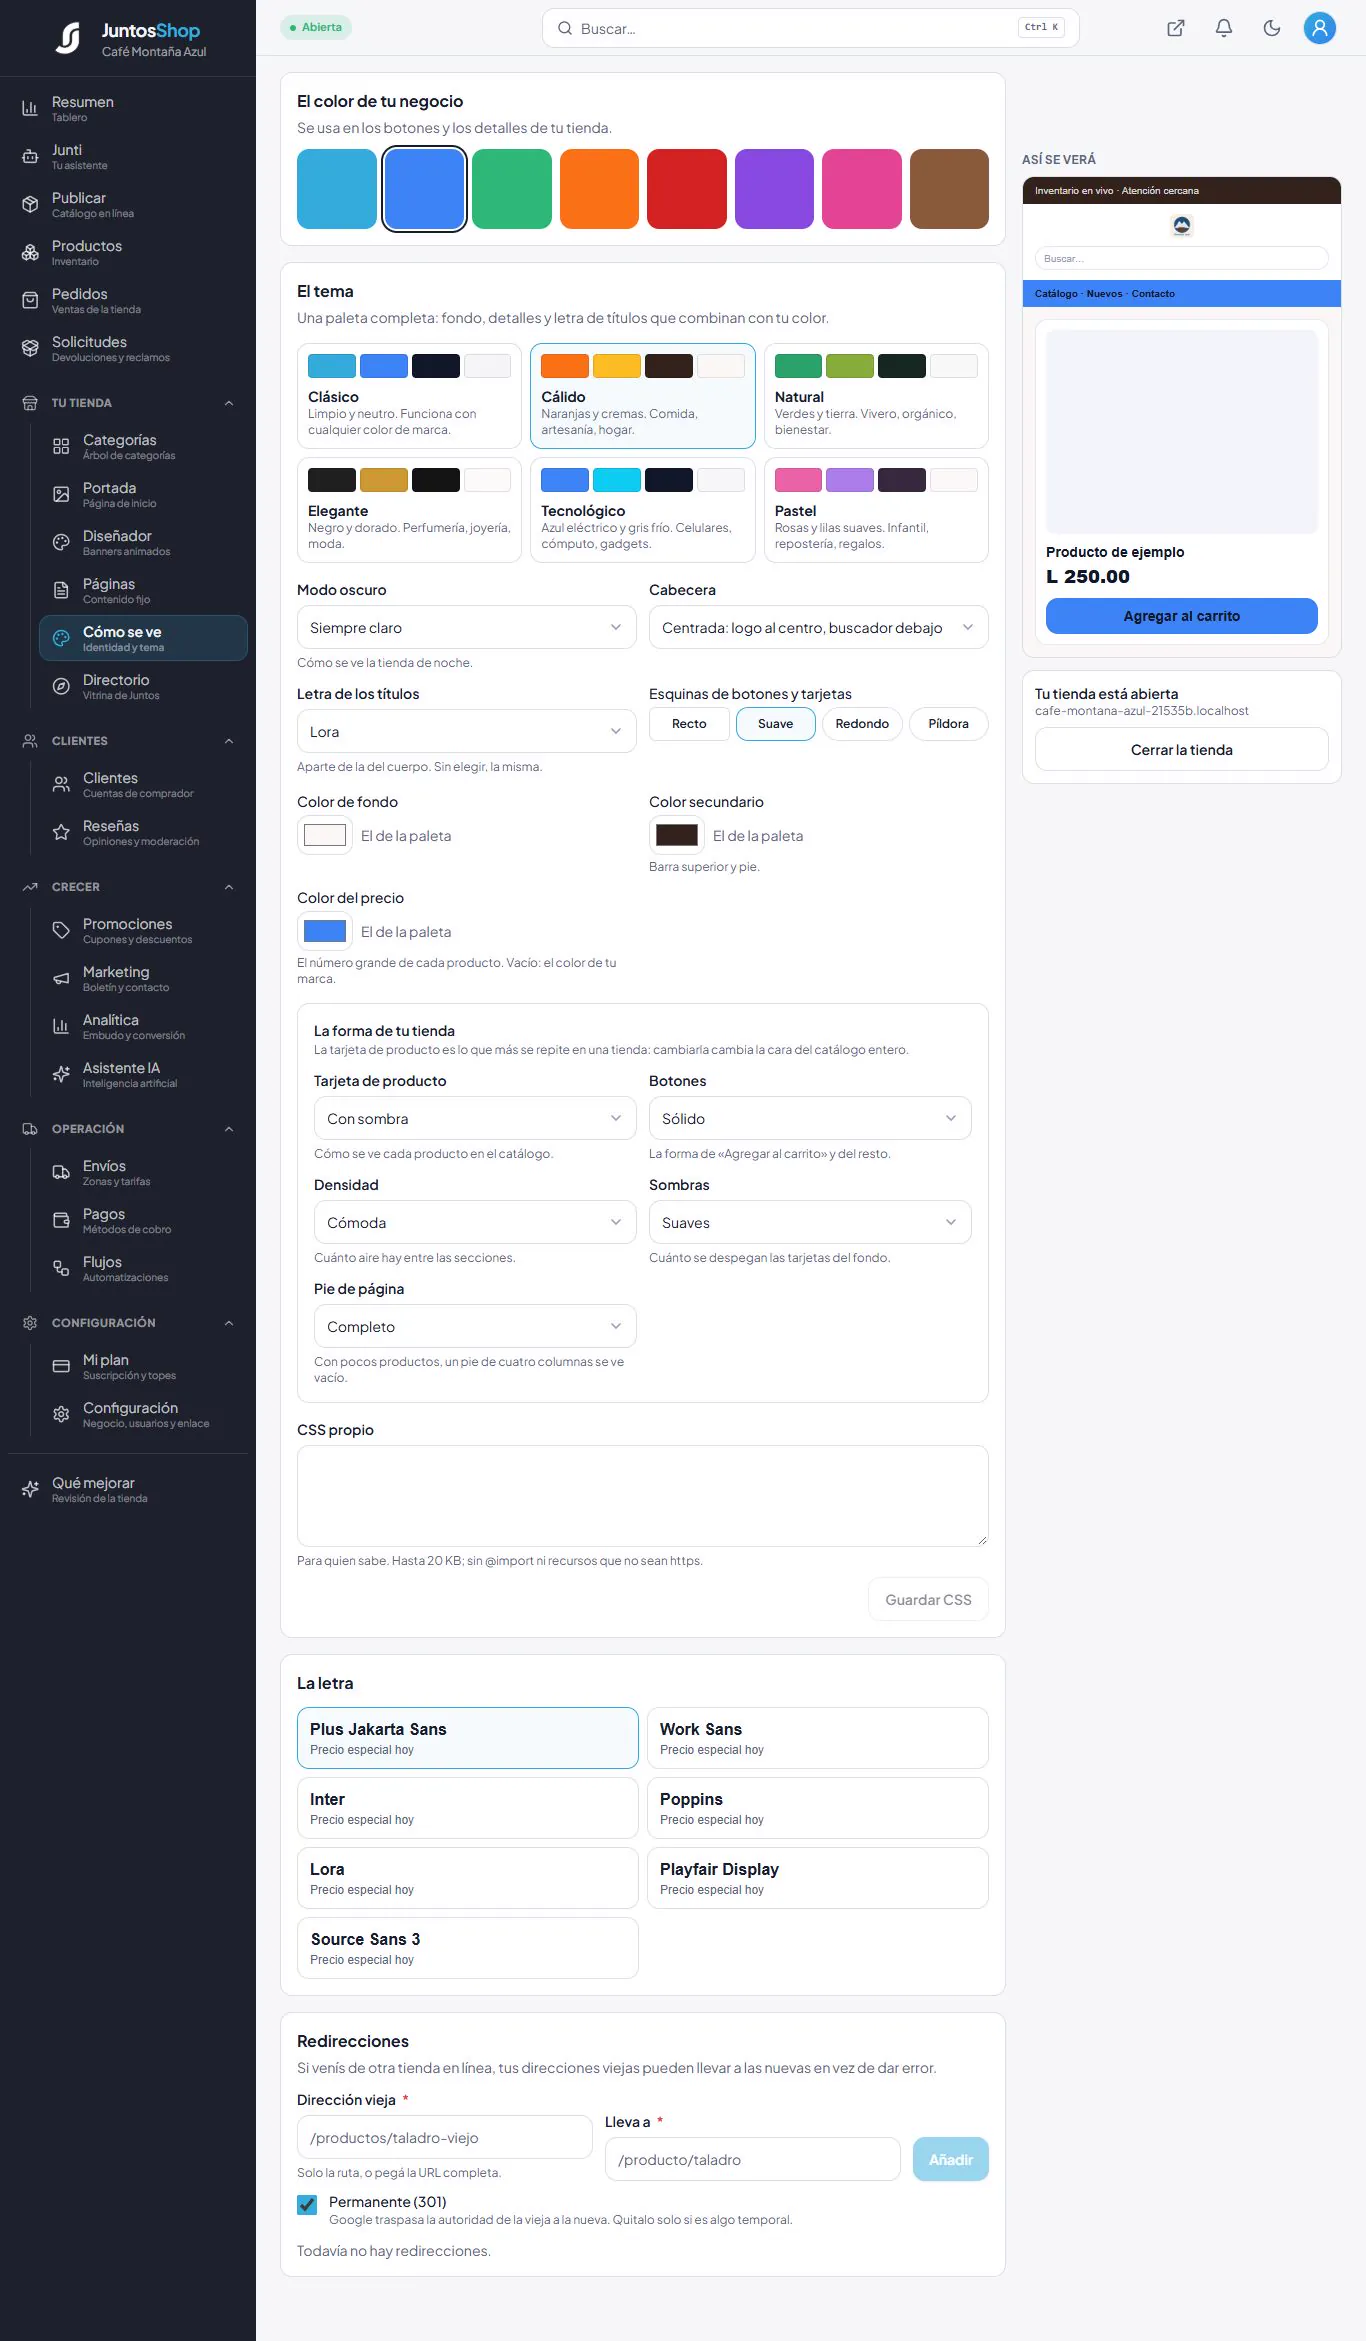
Task: Click the Directorio compass icon
Action: tap(61, 686)
